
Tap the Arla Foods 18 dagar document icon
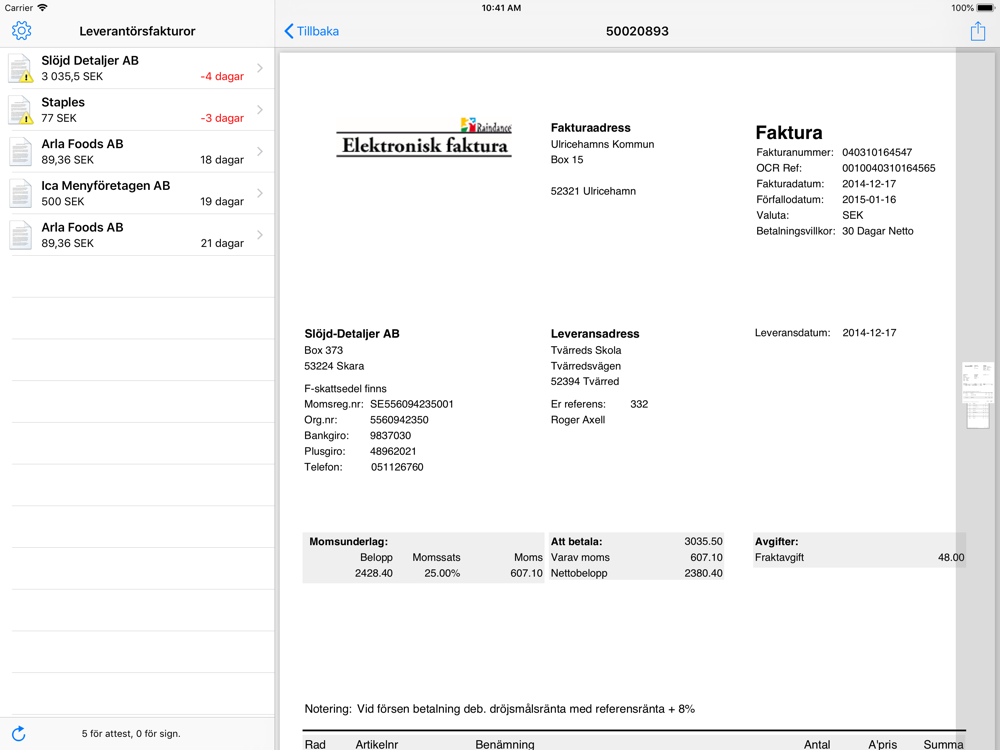click(21, 152)
